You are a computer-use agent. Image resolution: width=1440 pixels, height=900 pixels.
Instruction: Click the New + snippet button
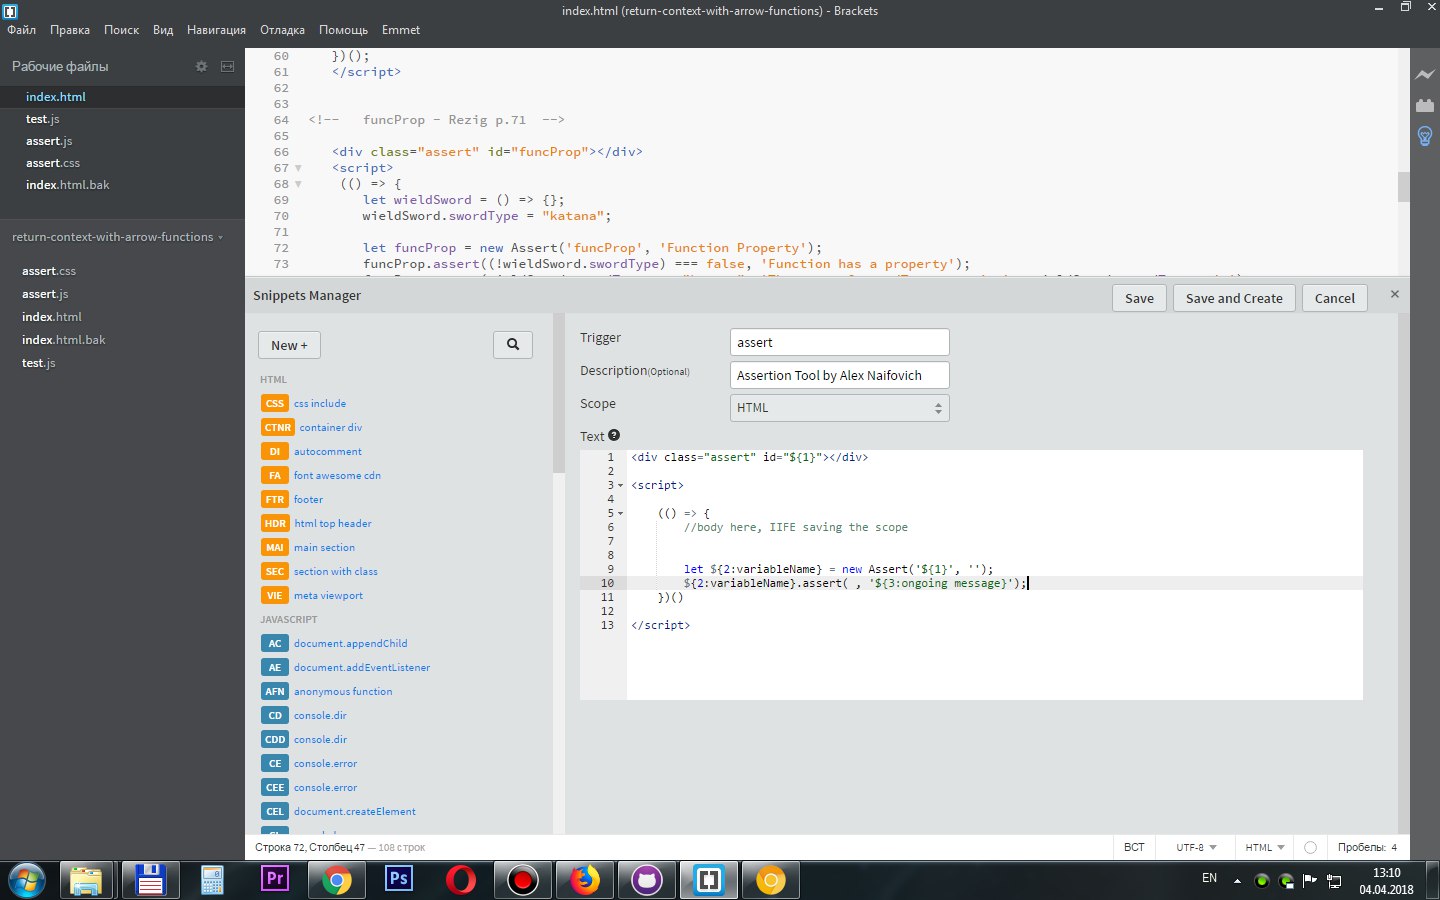point(289,345)
